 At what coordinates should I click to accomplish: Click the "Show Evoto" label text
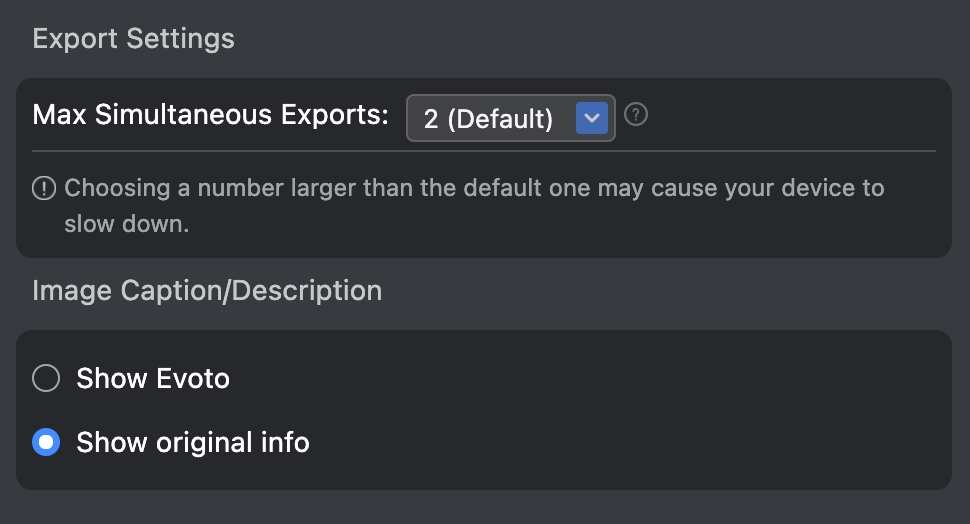tap(153, 378)
